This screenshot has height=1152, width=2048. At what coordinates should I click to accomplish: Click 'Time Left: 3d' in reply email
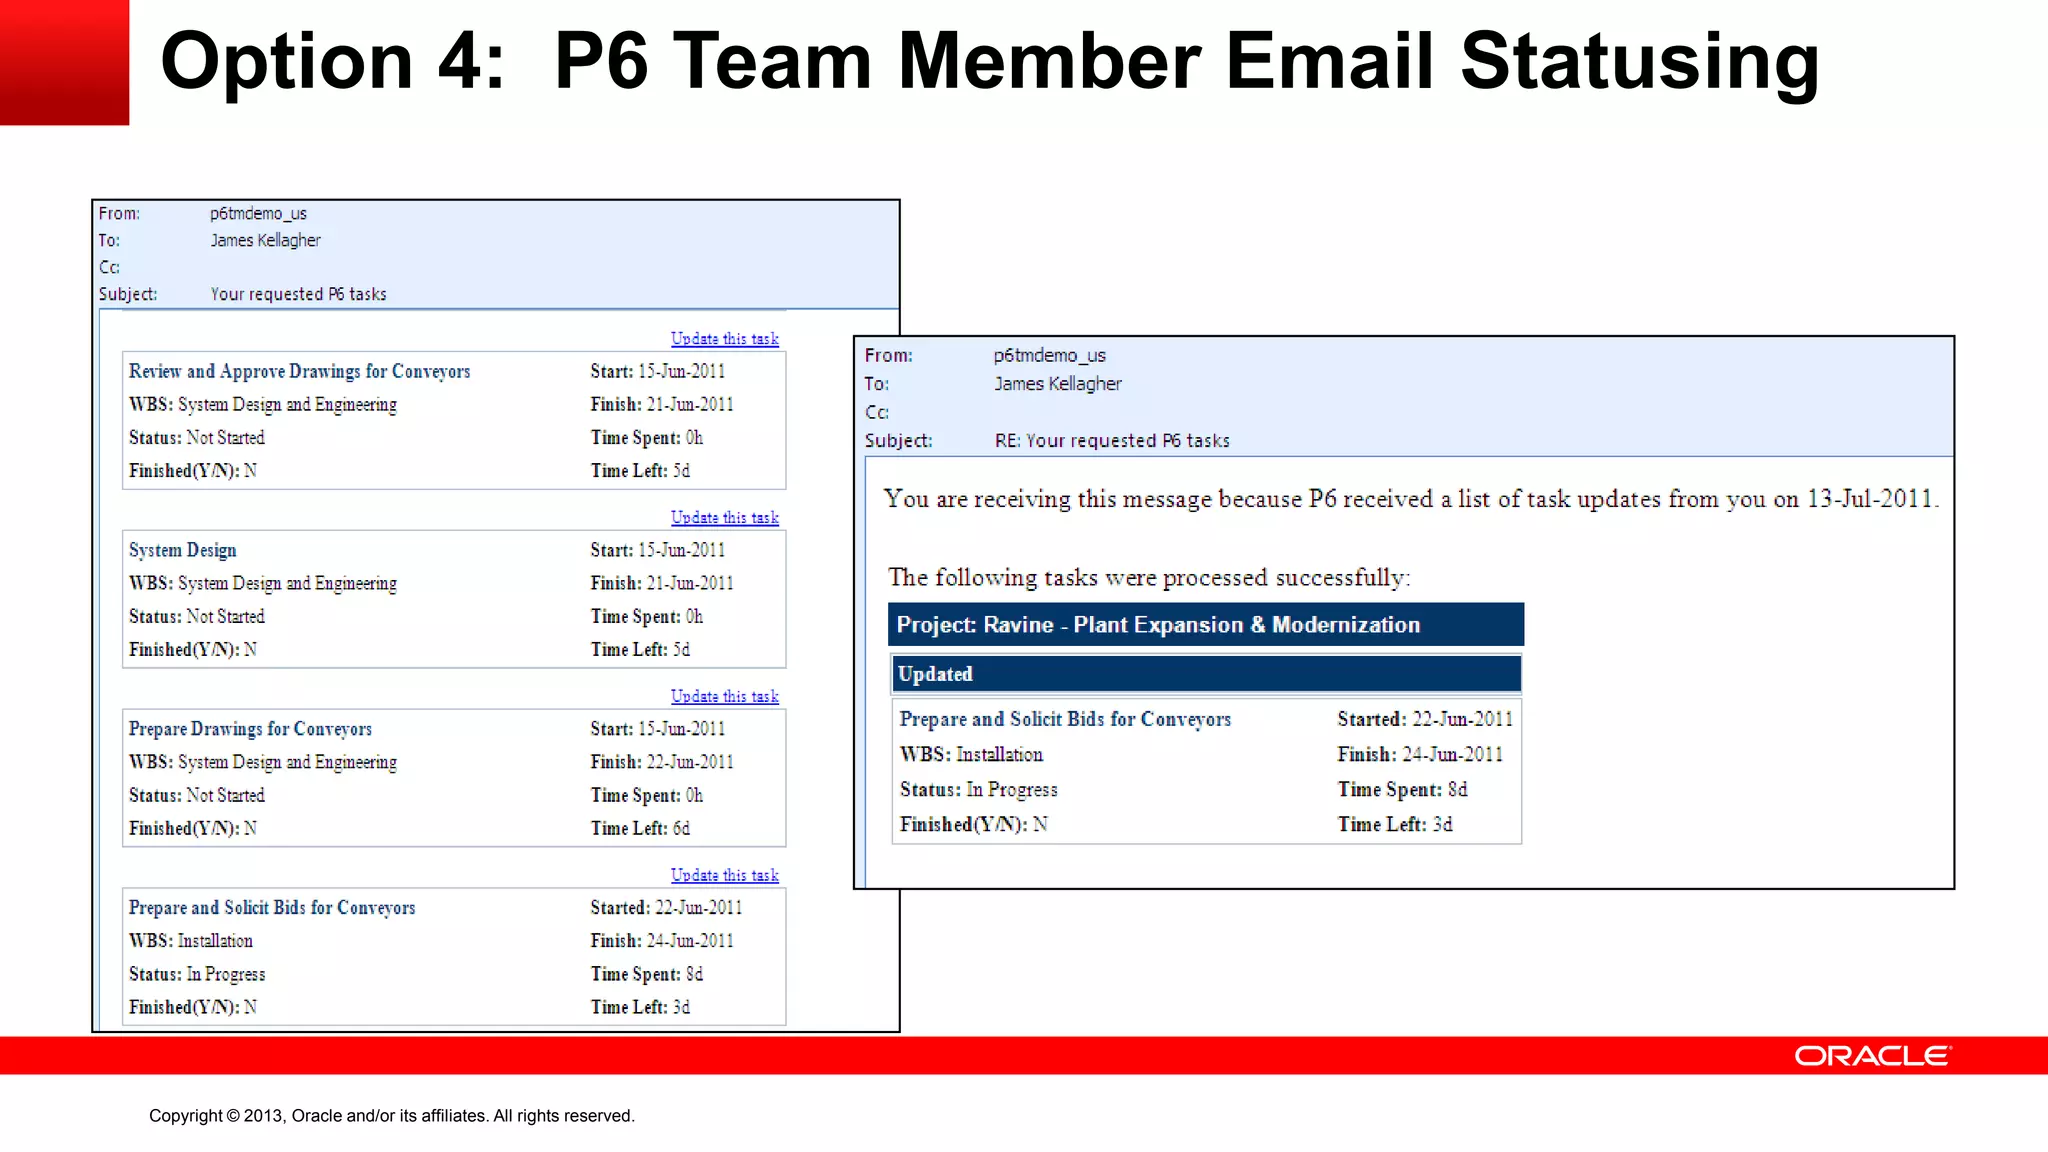(1395, 825)
